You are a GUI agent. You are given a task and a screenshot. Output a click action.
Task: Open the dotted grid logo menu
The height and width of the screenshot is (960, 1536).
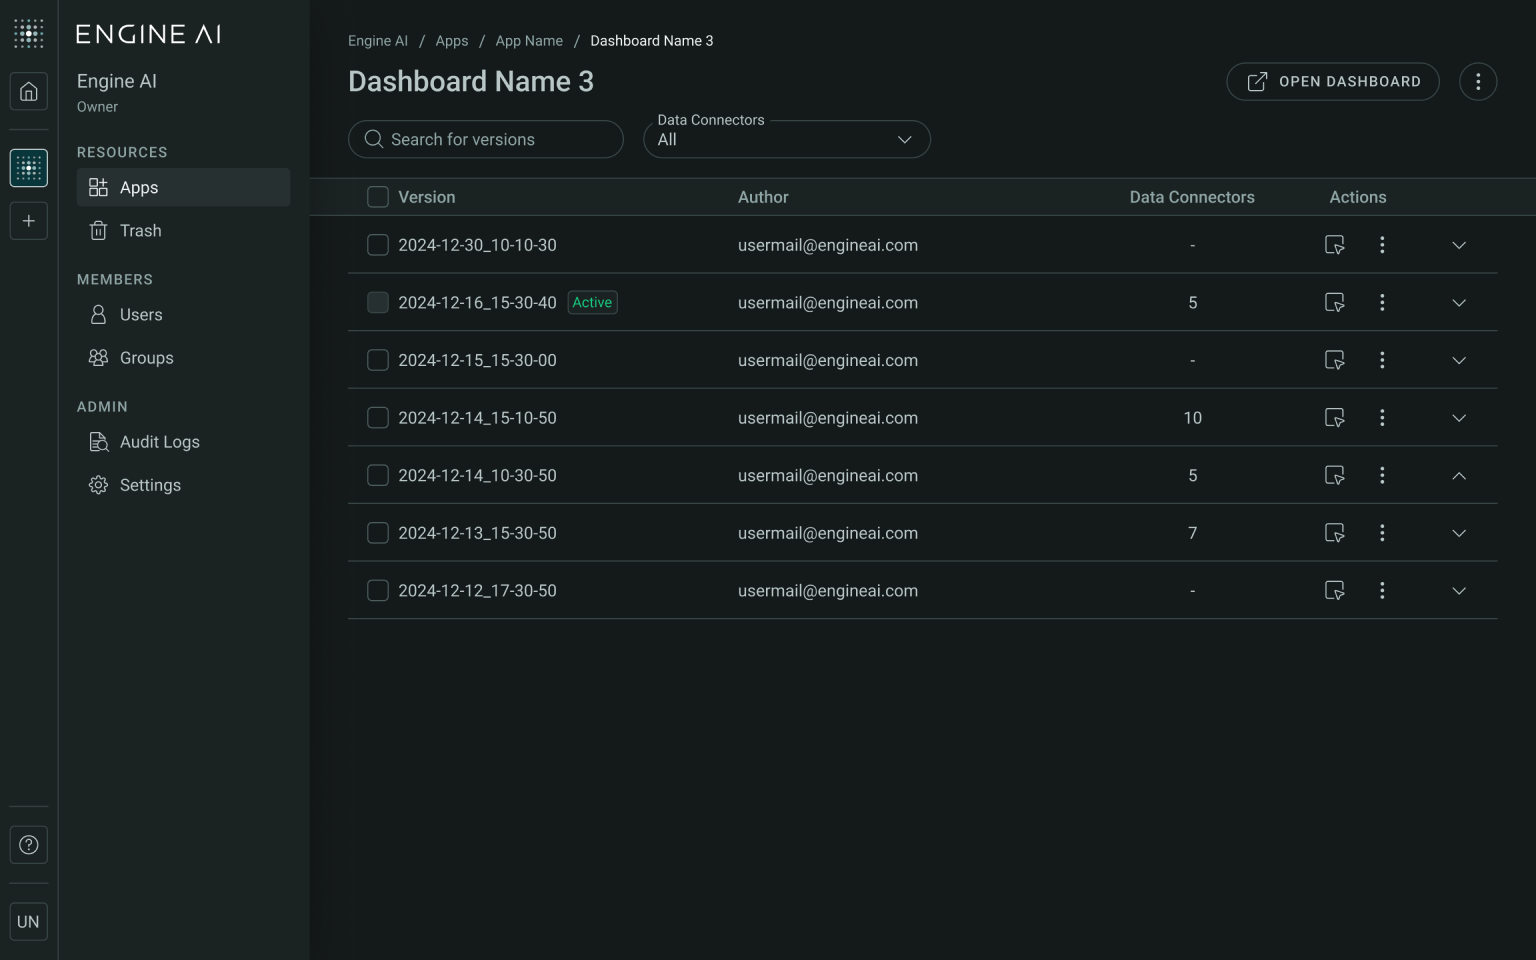click(29, 33)
